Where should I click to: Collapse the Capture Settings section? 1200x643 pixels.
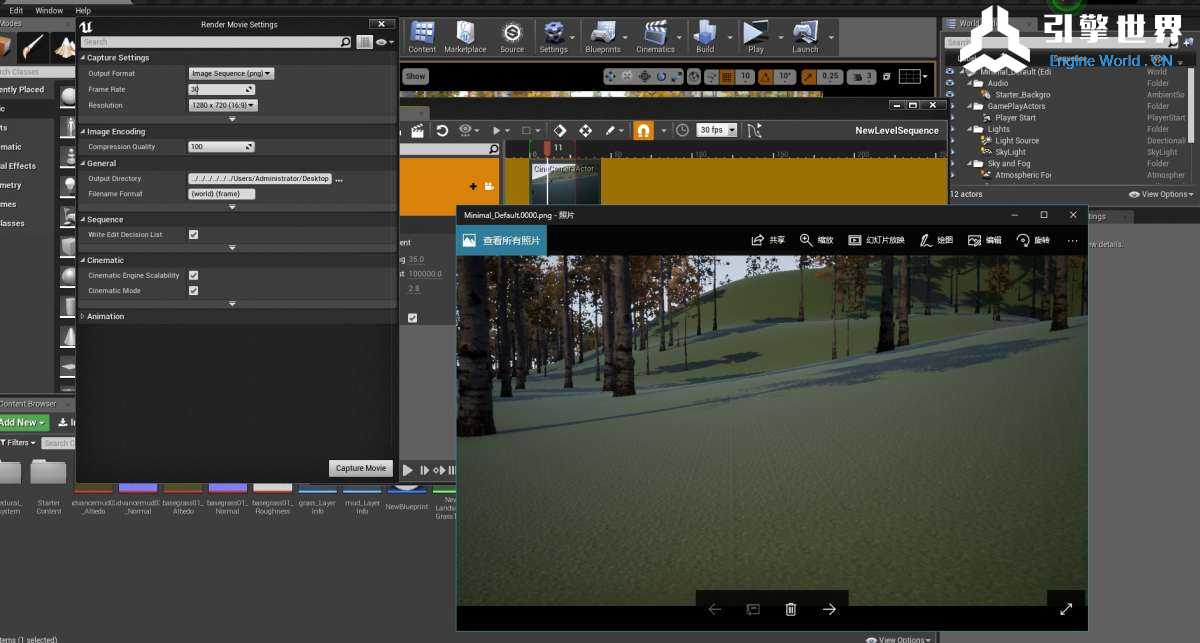tap(83, 58)
